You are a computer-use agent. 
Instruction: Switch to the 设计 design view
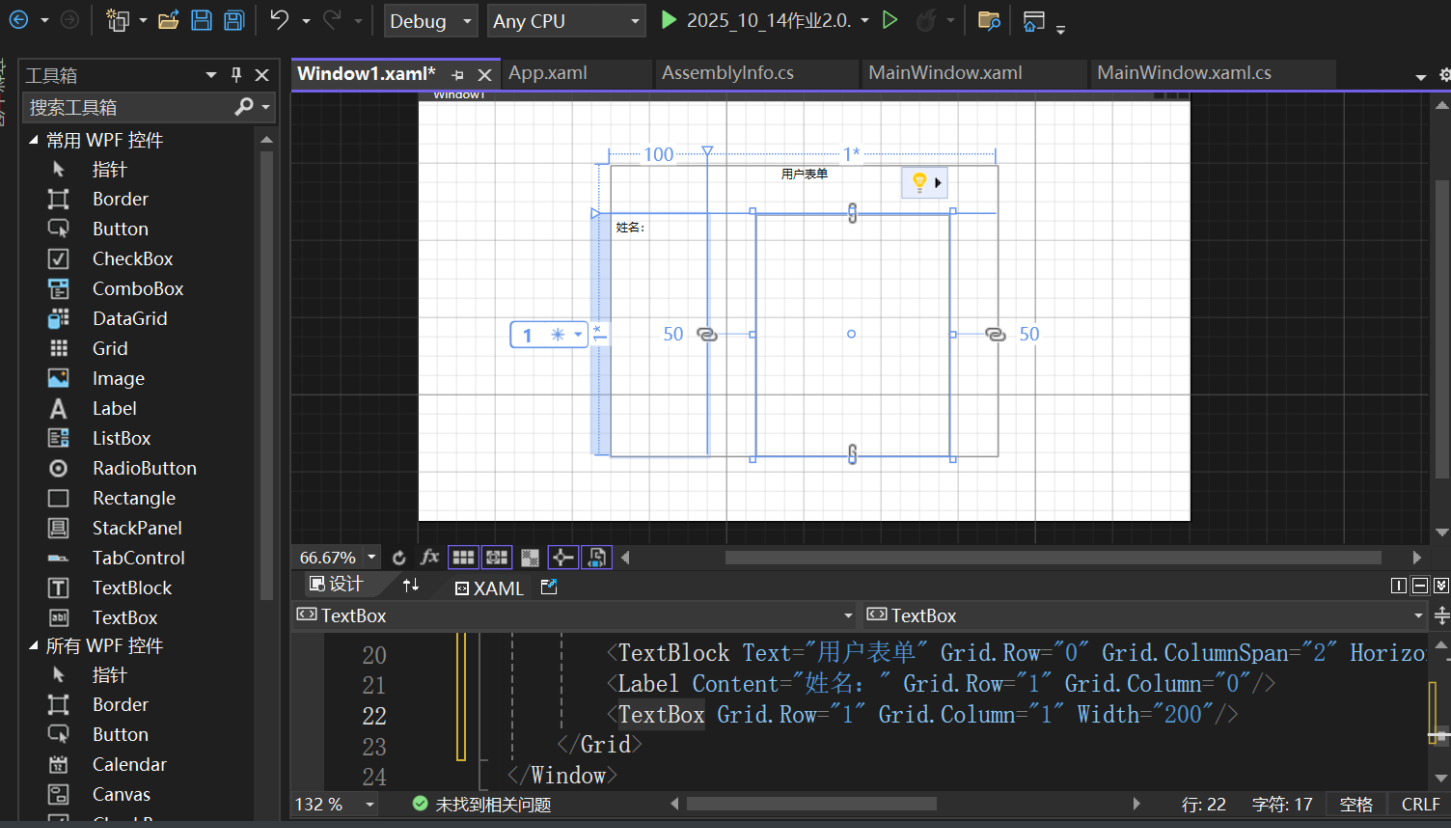(x=337, y=585)
